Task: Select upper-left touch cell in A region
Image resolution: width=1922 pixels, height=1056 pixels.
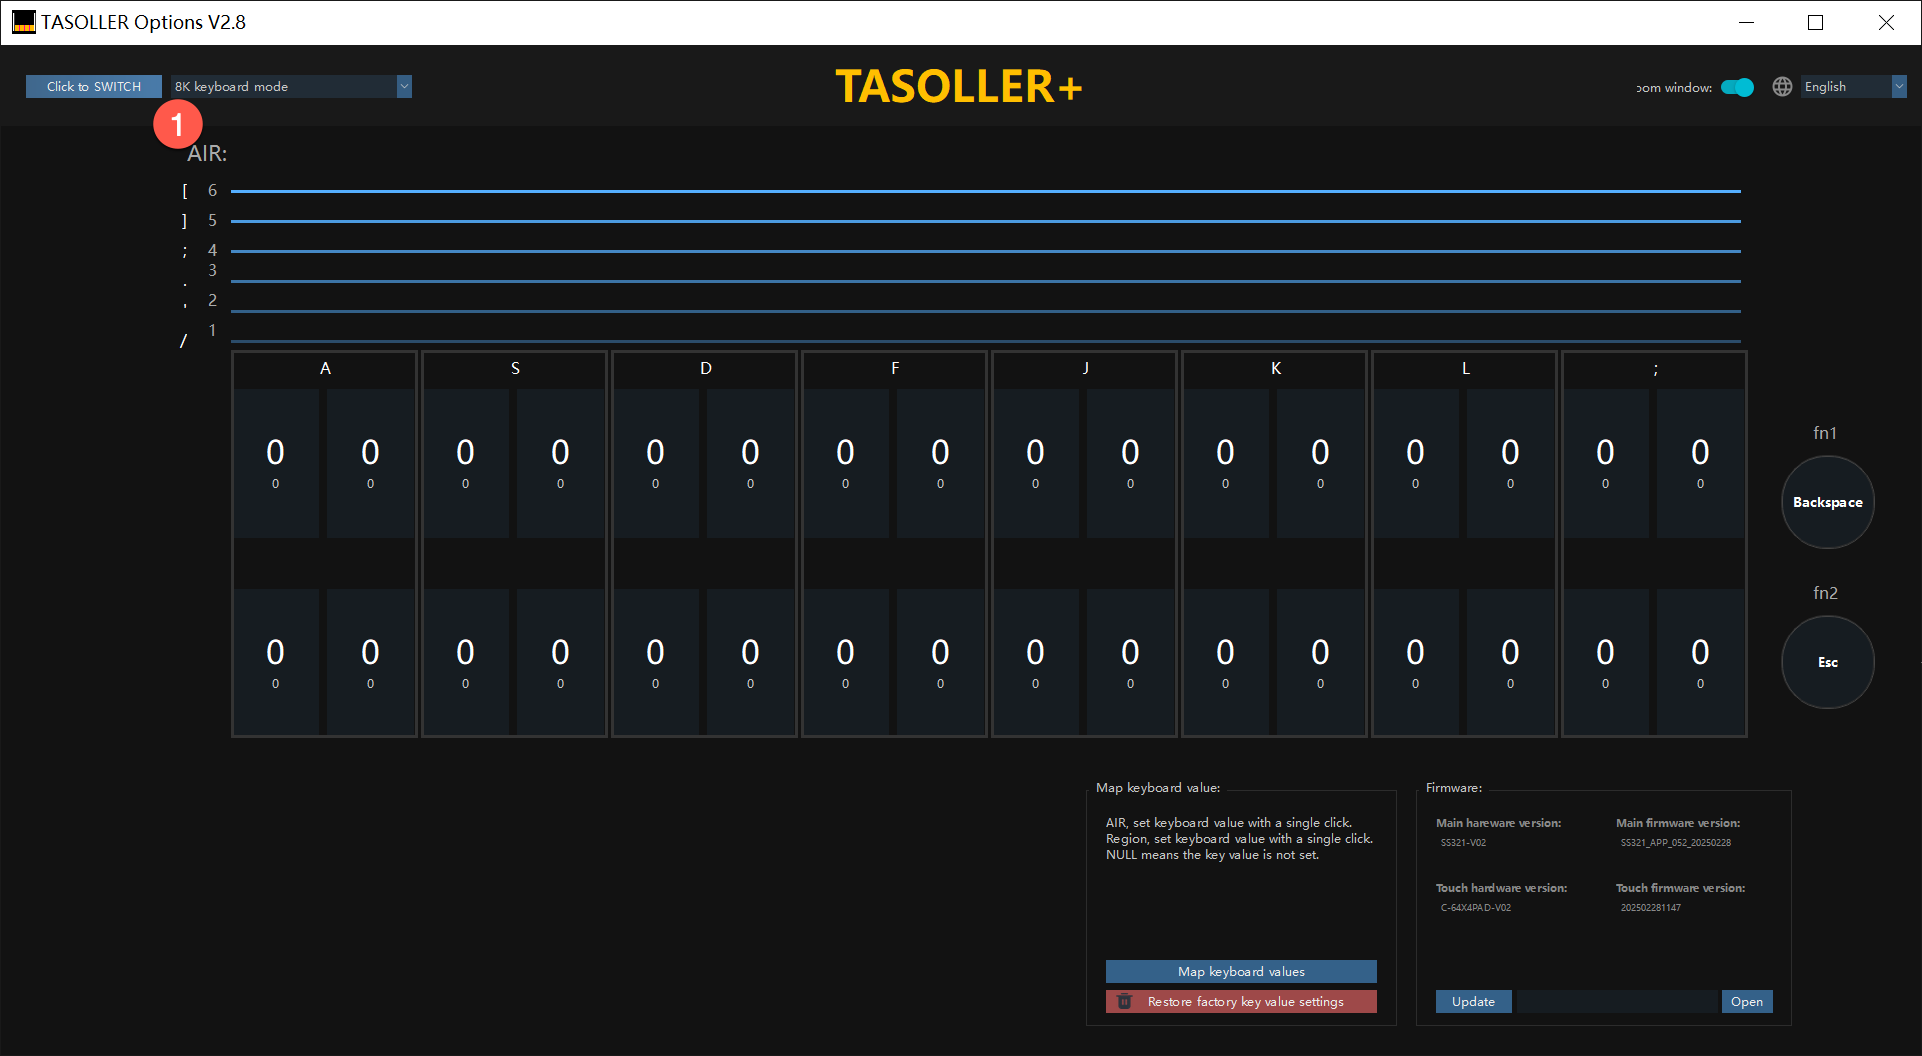Action: pos(276,463)
